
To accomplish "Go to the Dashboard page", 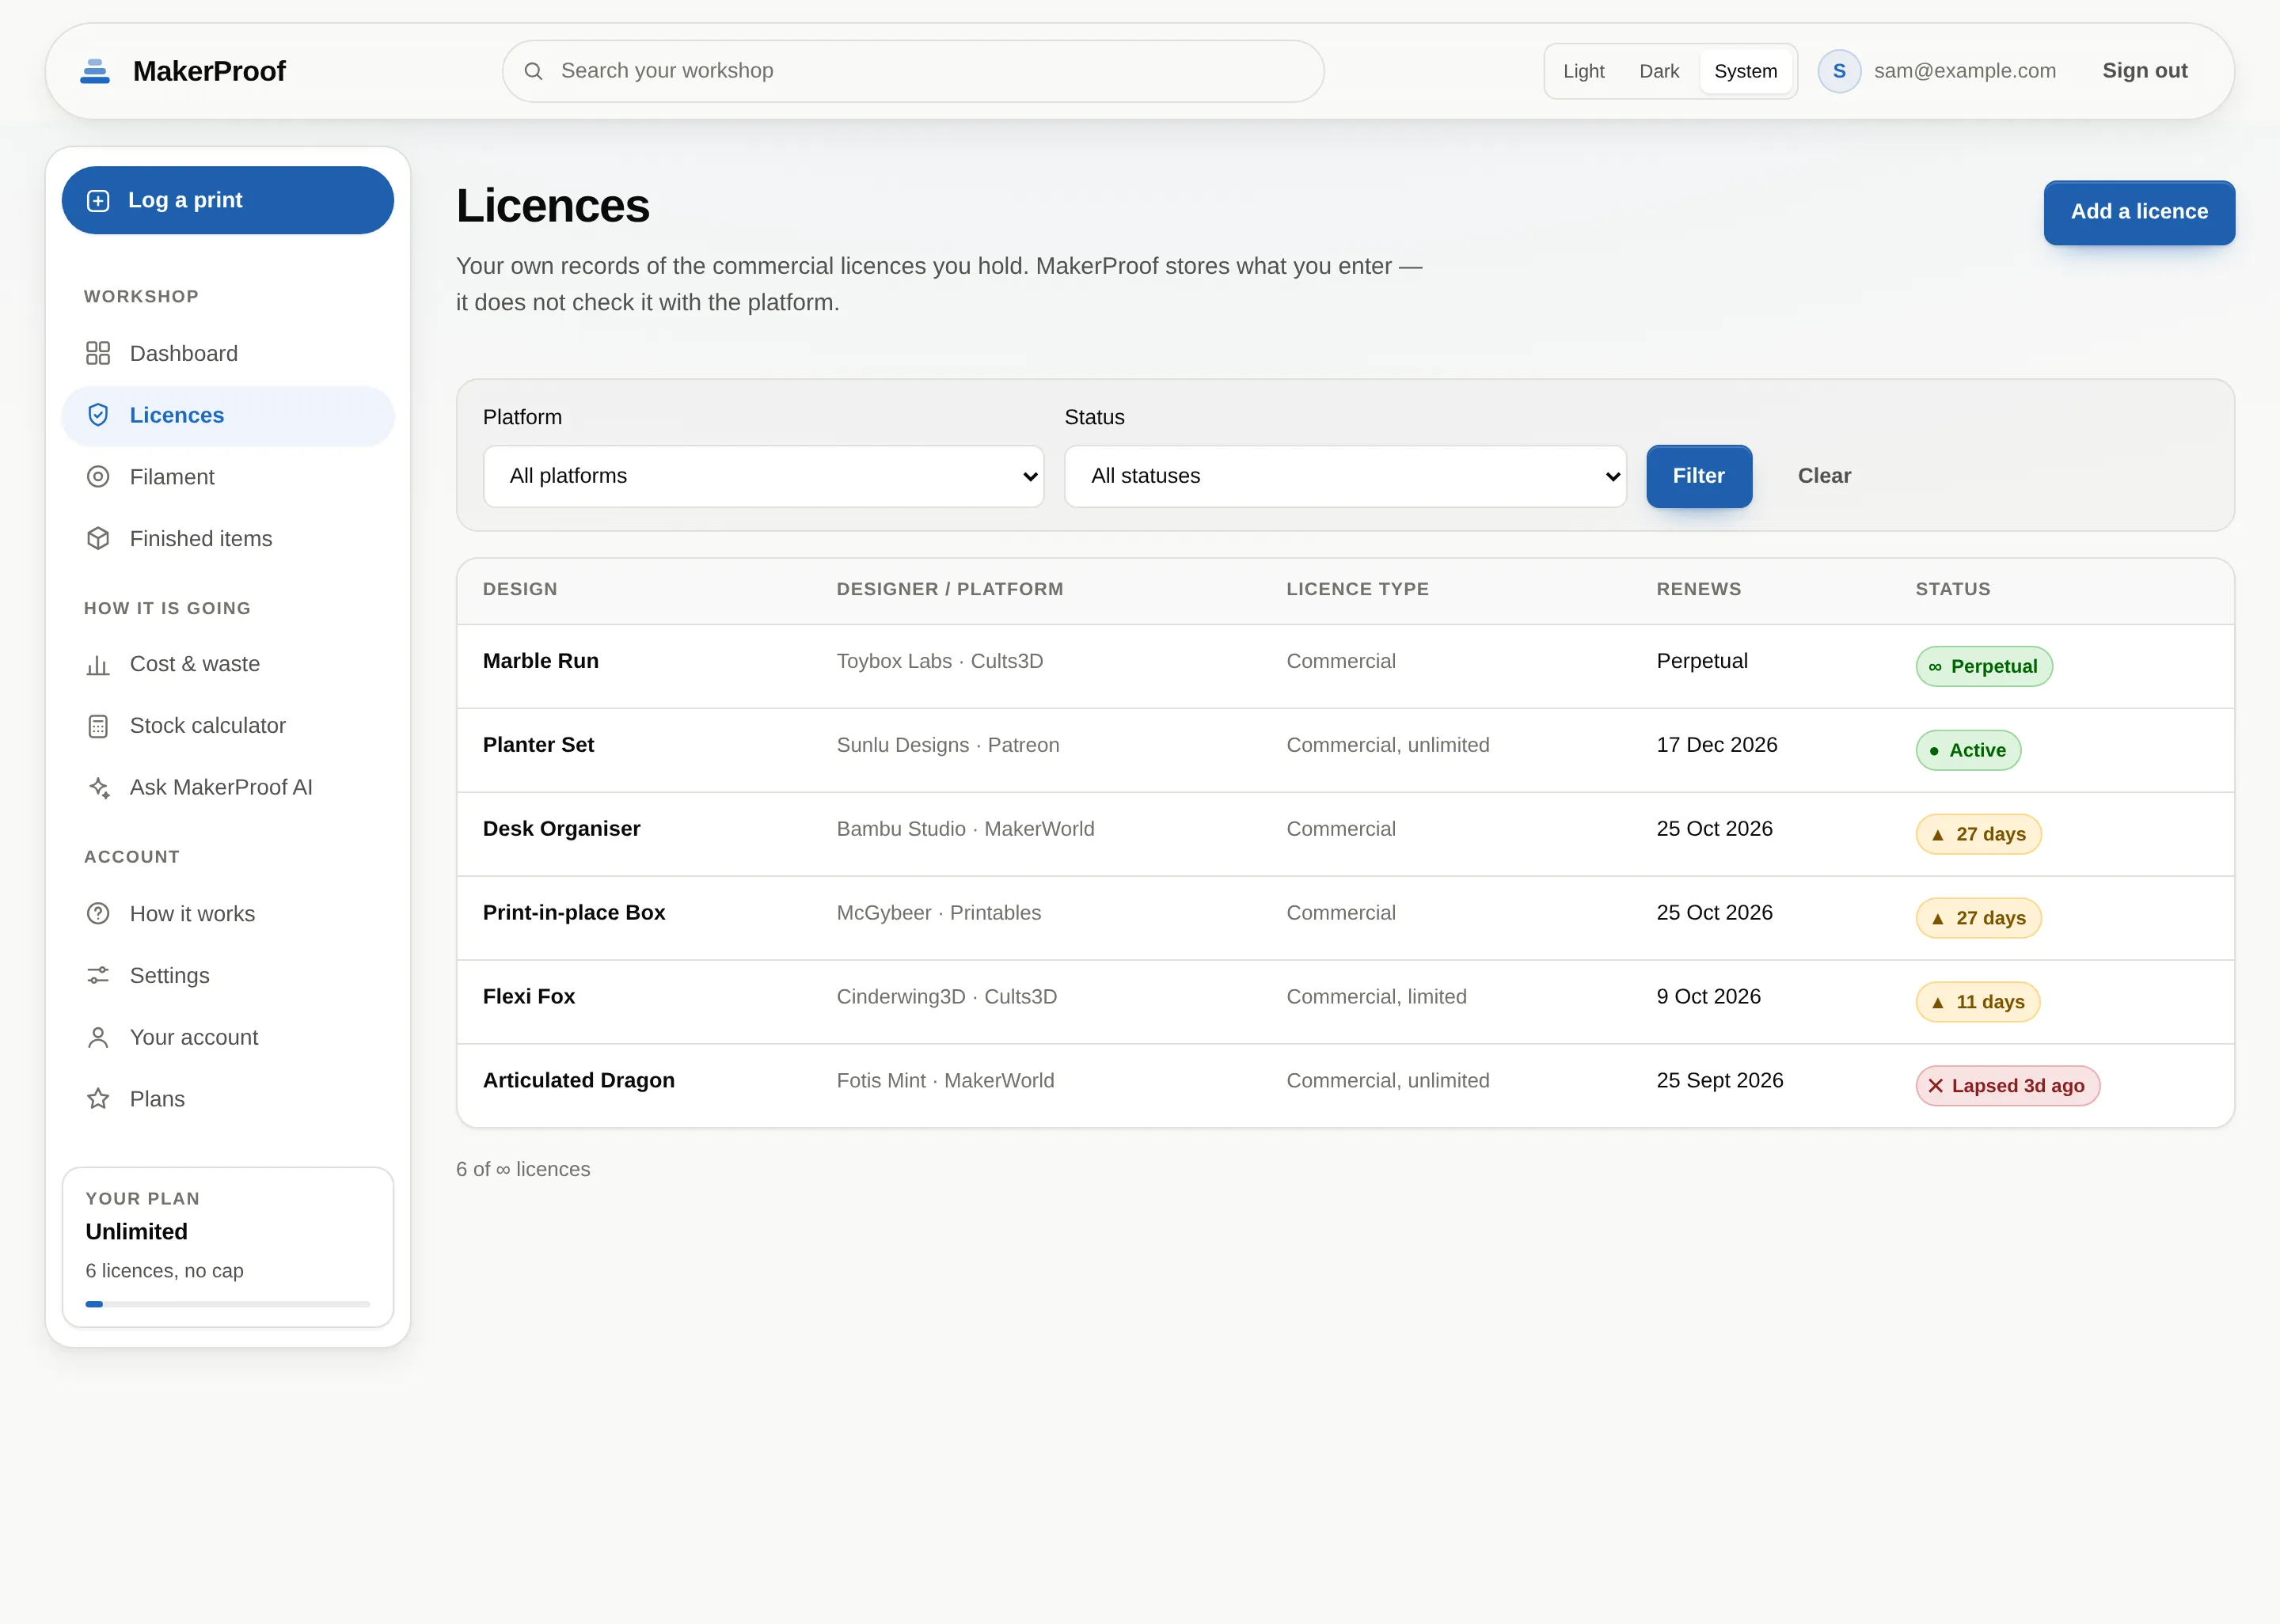I will tap(228, 353).
